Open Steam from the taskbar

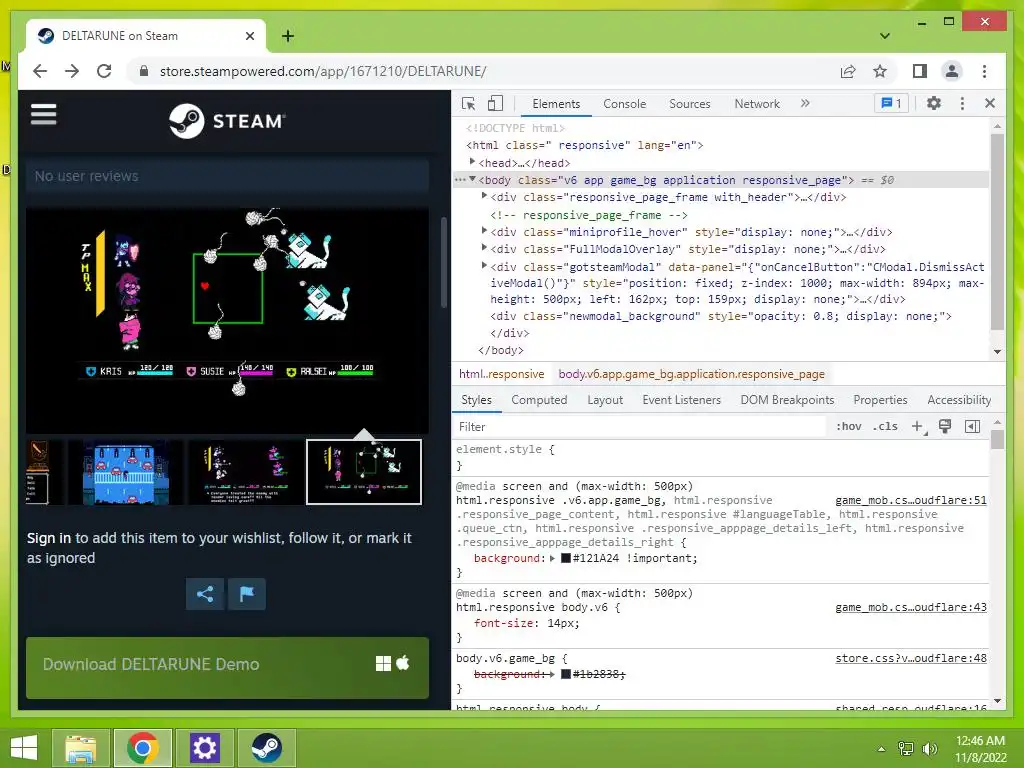click(x=266, y=748)
